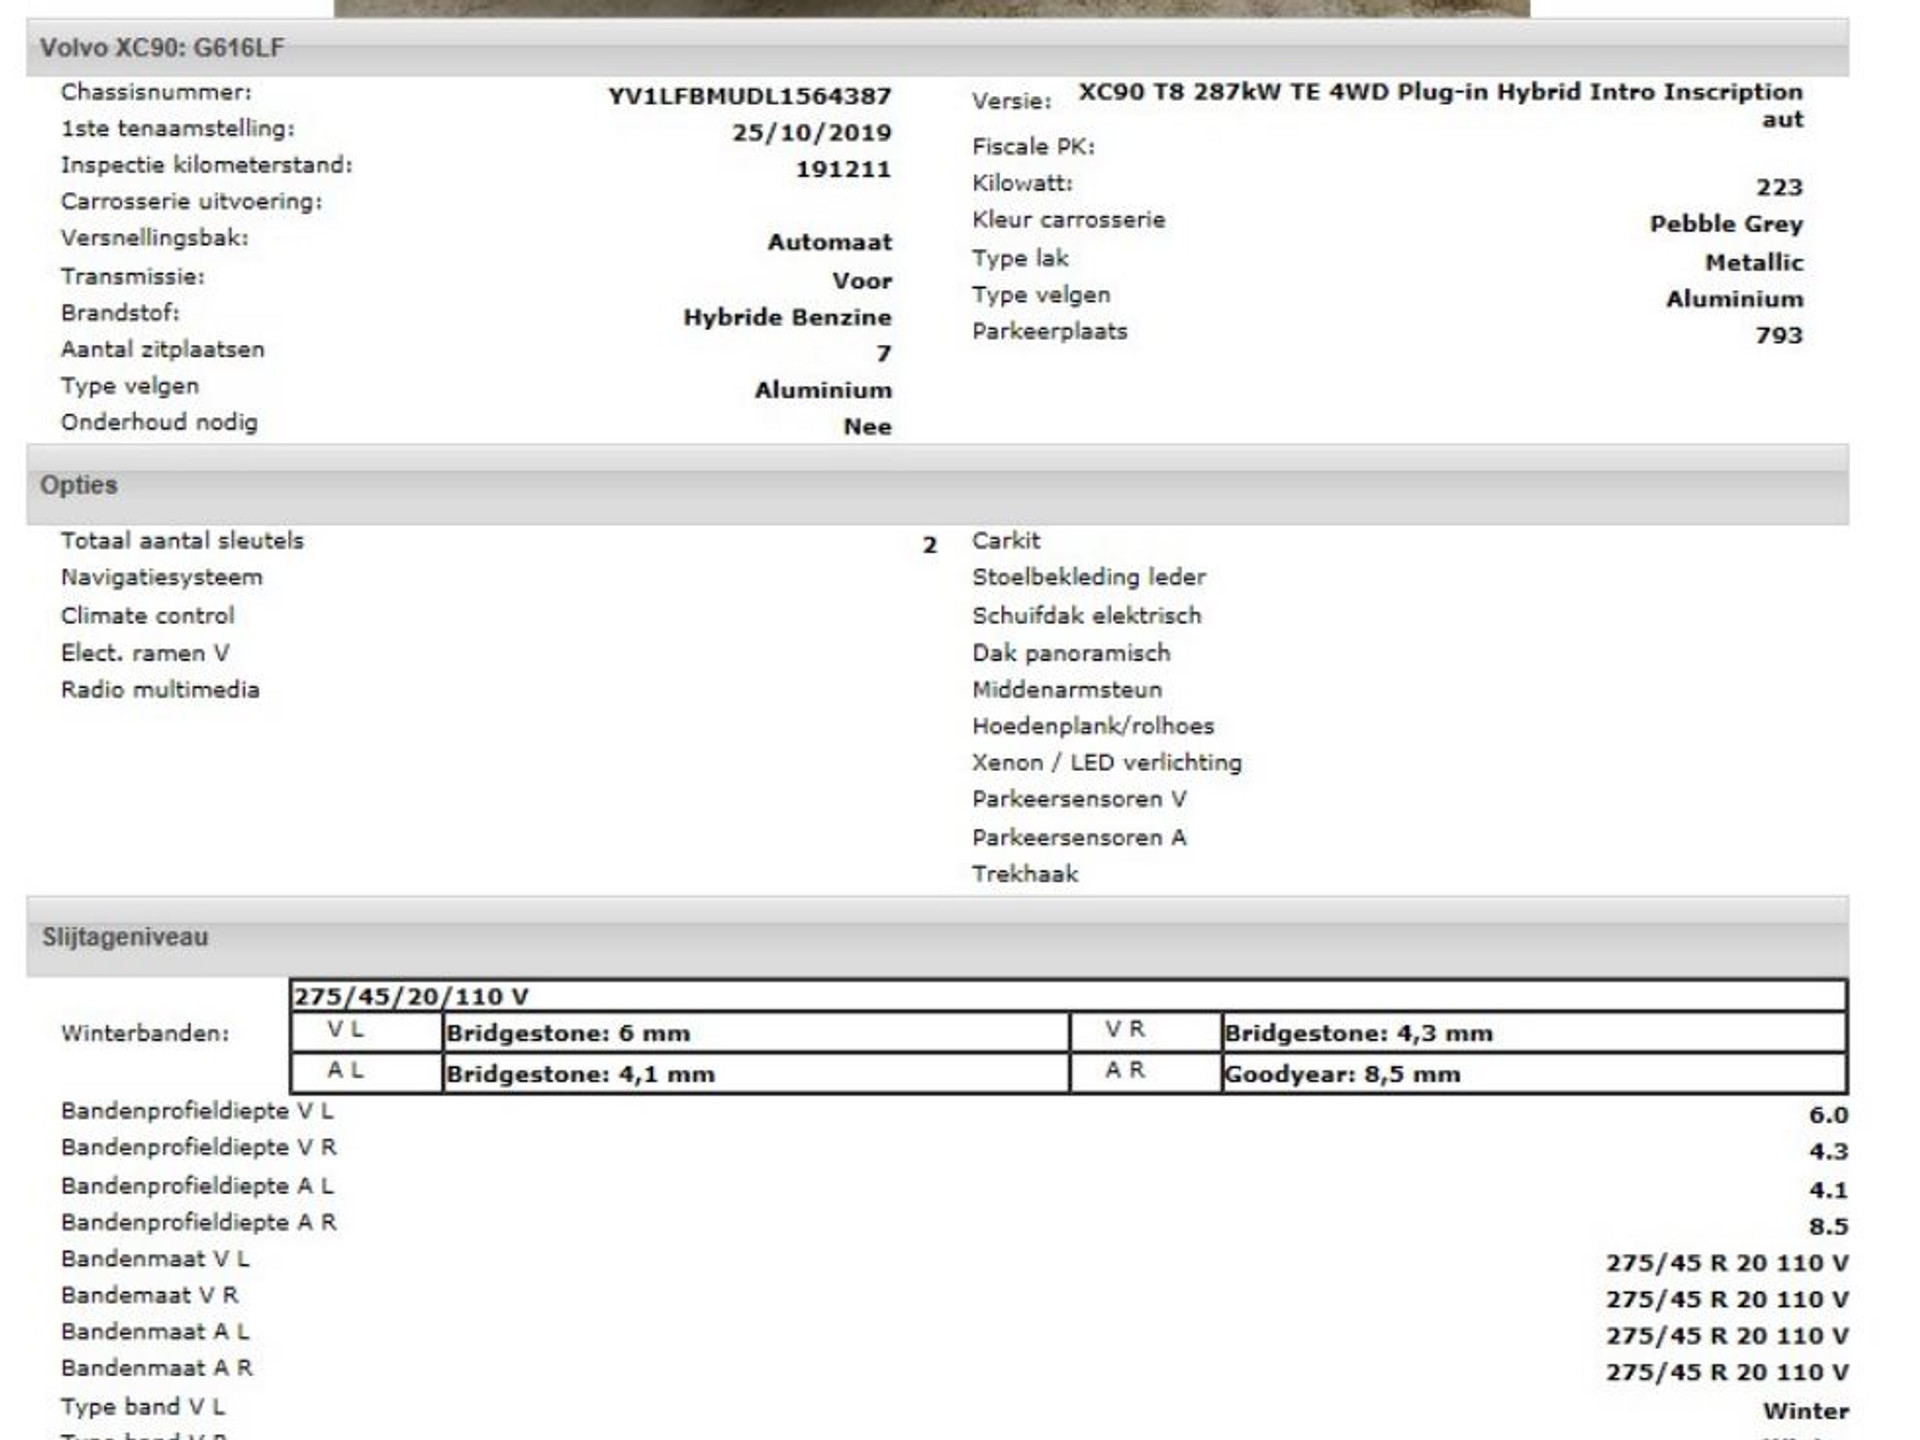Click the Slijtageniveau section header
Screen dimensions: 1920x1440
point(937,937)
